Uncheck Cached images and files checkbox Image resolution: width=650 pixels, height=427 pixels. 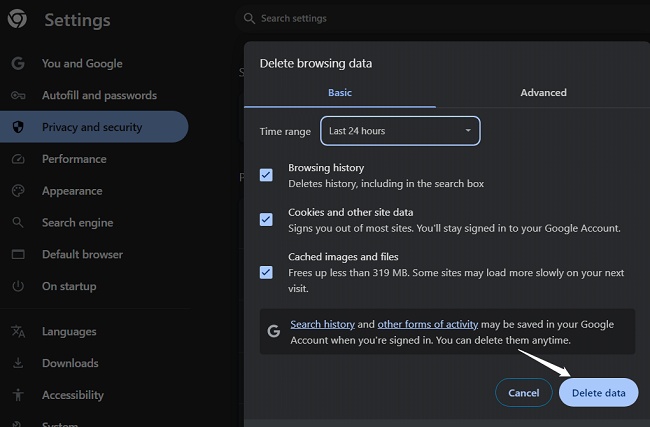pos(266,272)
